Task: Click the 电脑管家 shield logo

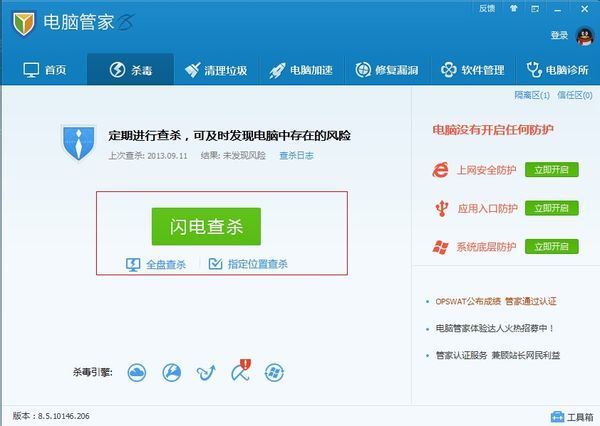Action: pos(24,23)
